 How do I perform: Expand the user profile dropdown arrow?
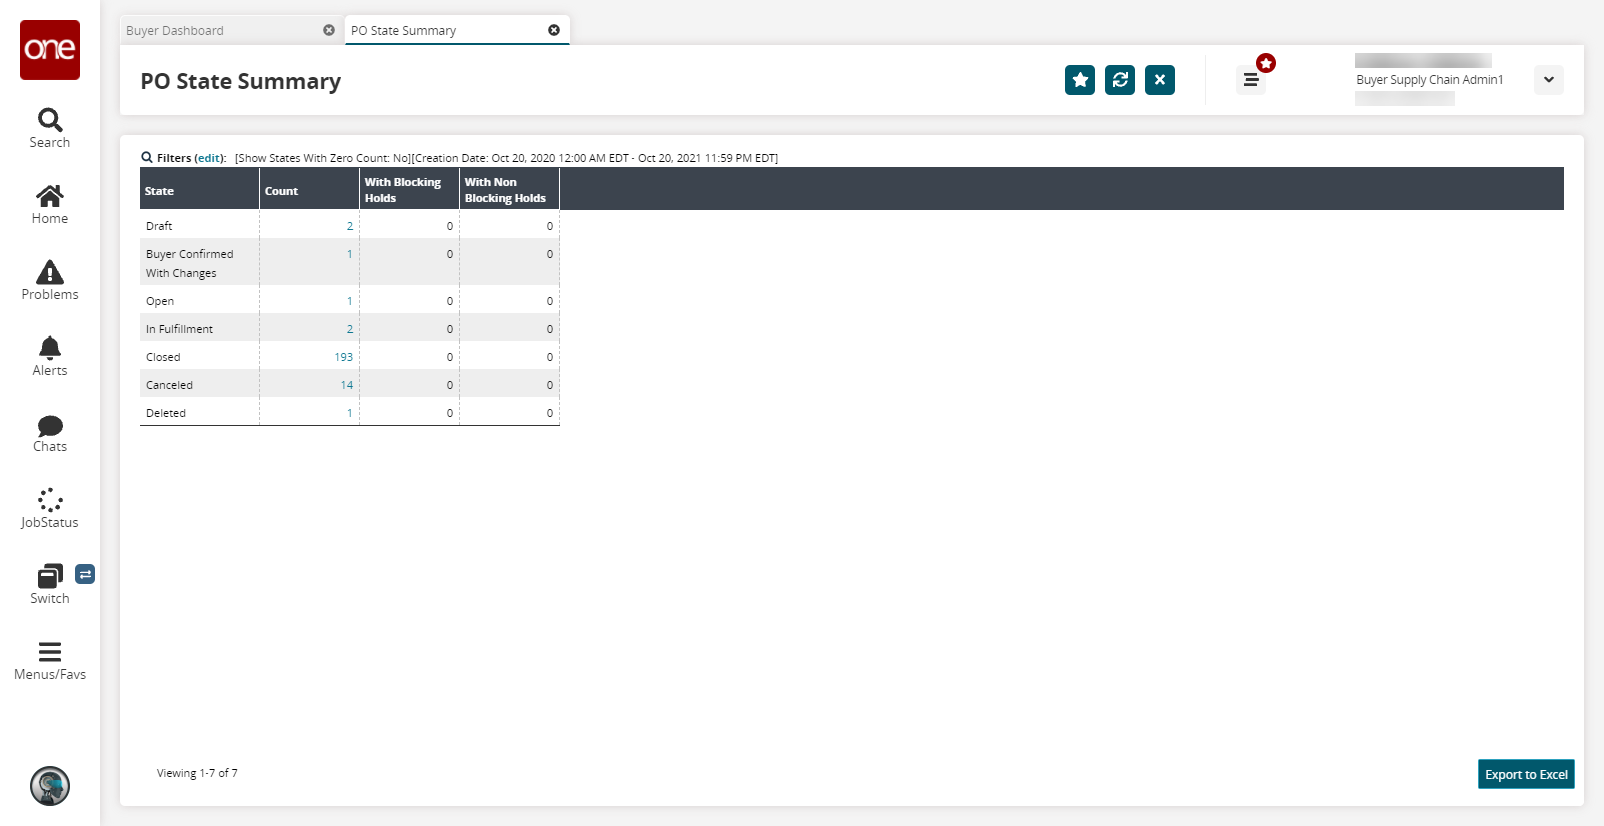pyautogui.click(x=1548, y=80)
